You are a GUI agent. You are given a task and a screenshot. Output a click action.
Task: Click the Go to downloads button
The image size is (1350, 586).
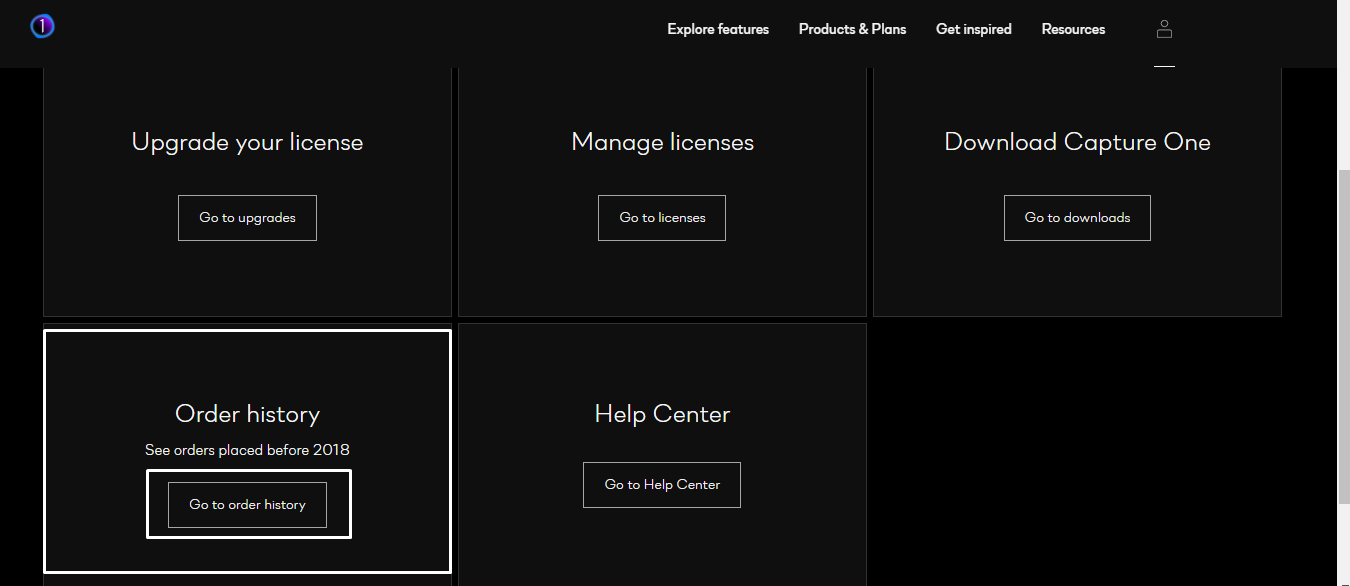click(x=1077, y=218)
